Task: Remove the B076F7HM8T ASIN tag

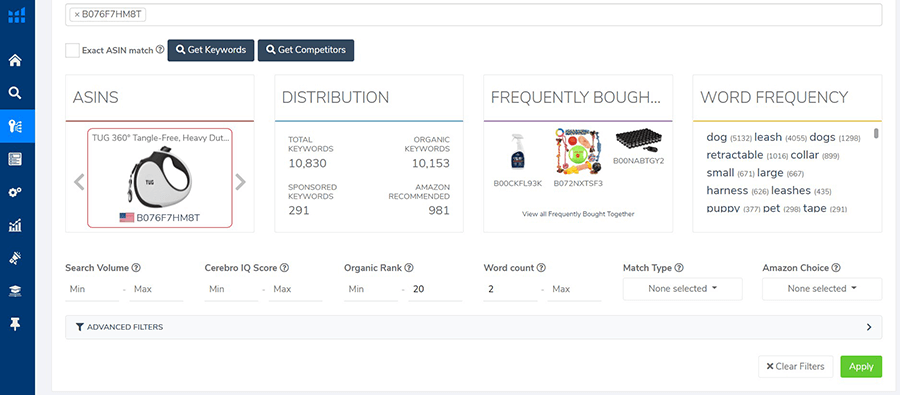Action: coord(77,14)
